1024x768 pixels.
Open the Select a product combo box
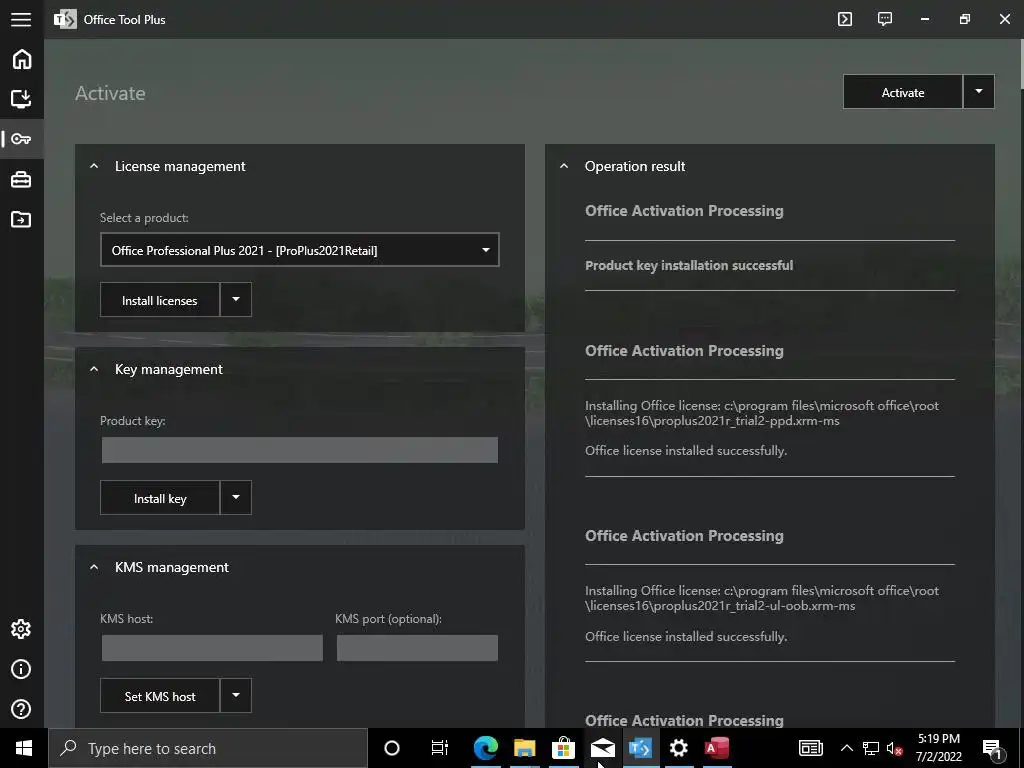[300, 250]
